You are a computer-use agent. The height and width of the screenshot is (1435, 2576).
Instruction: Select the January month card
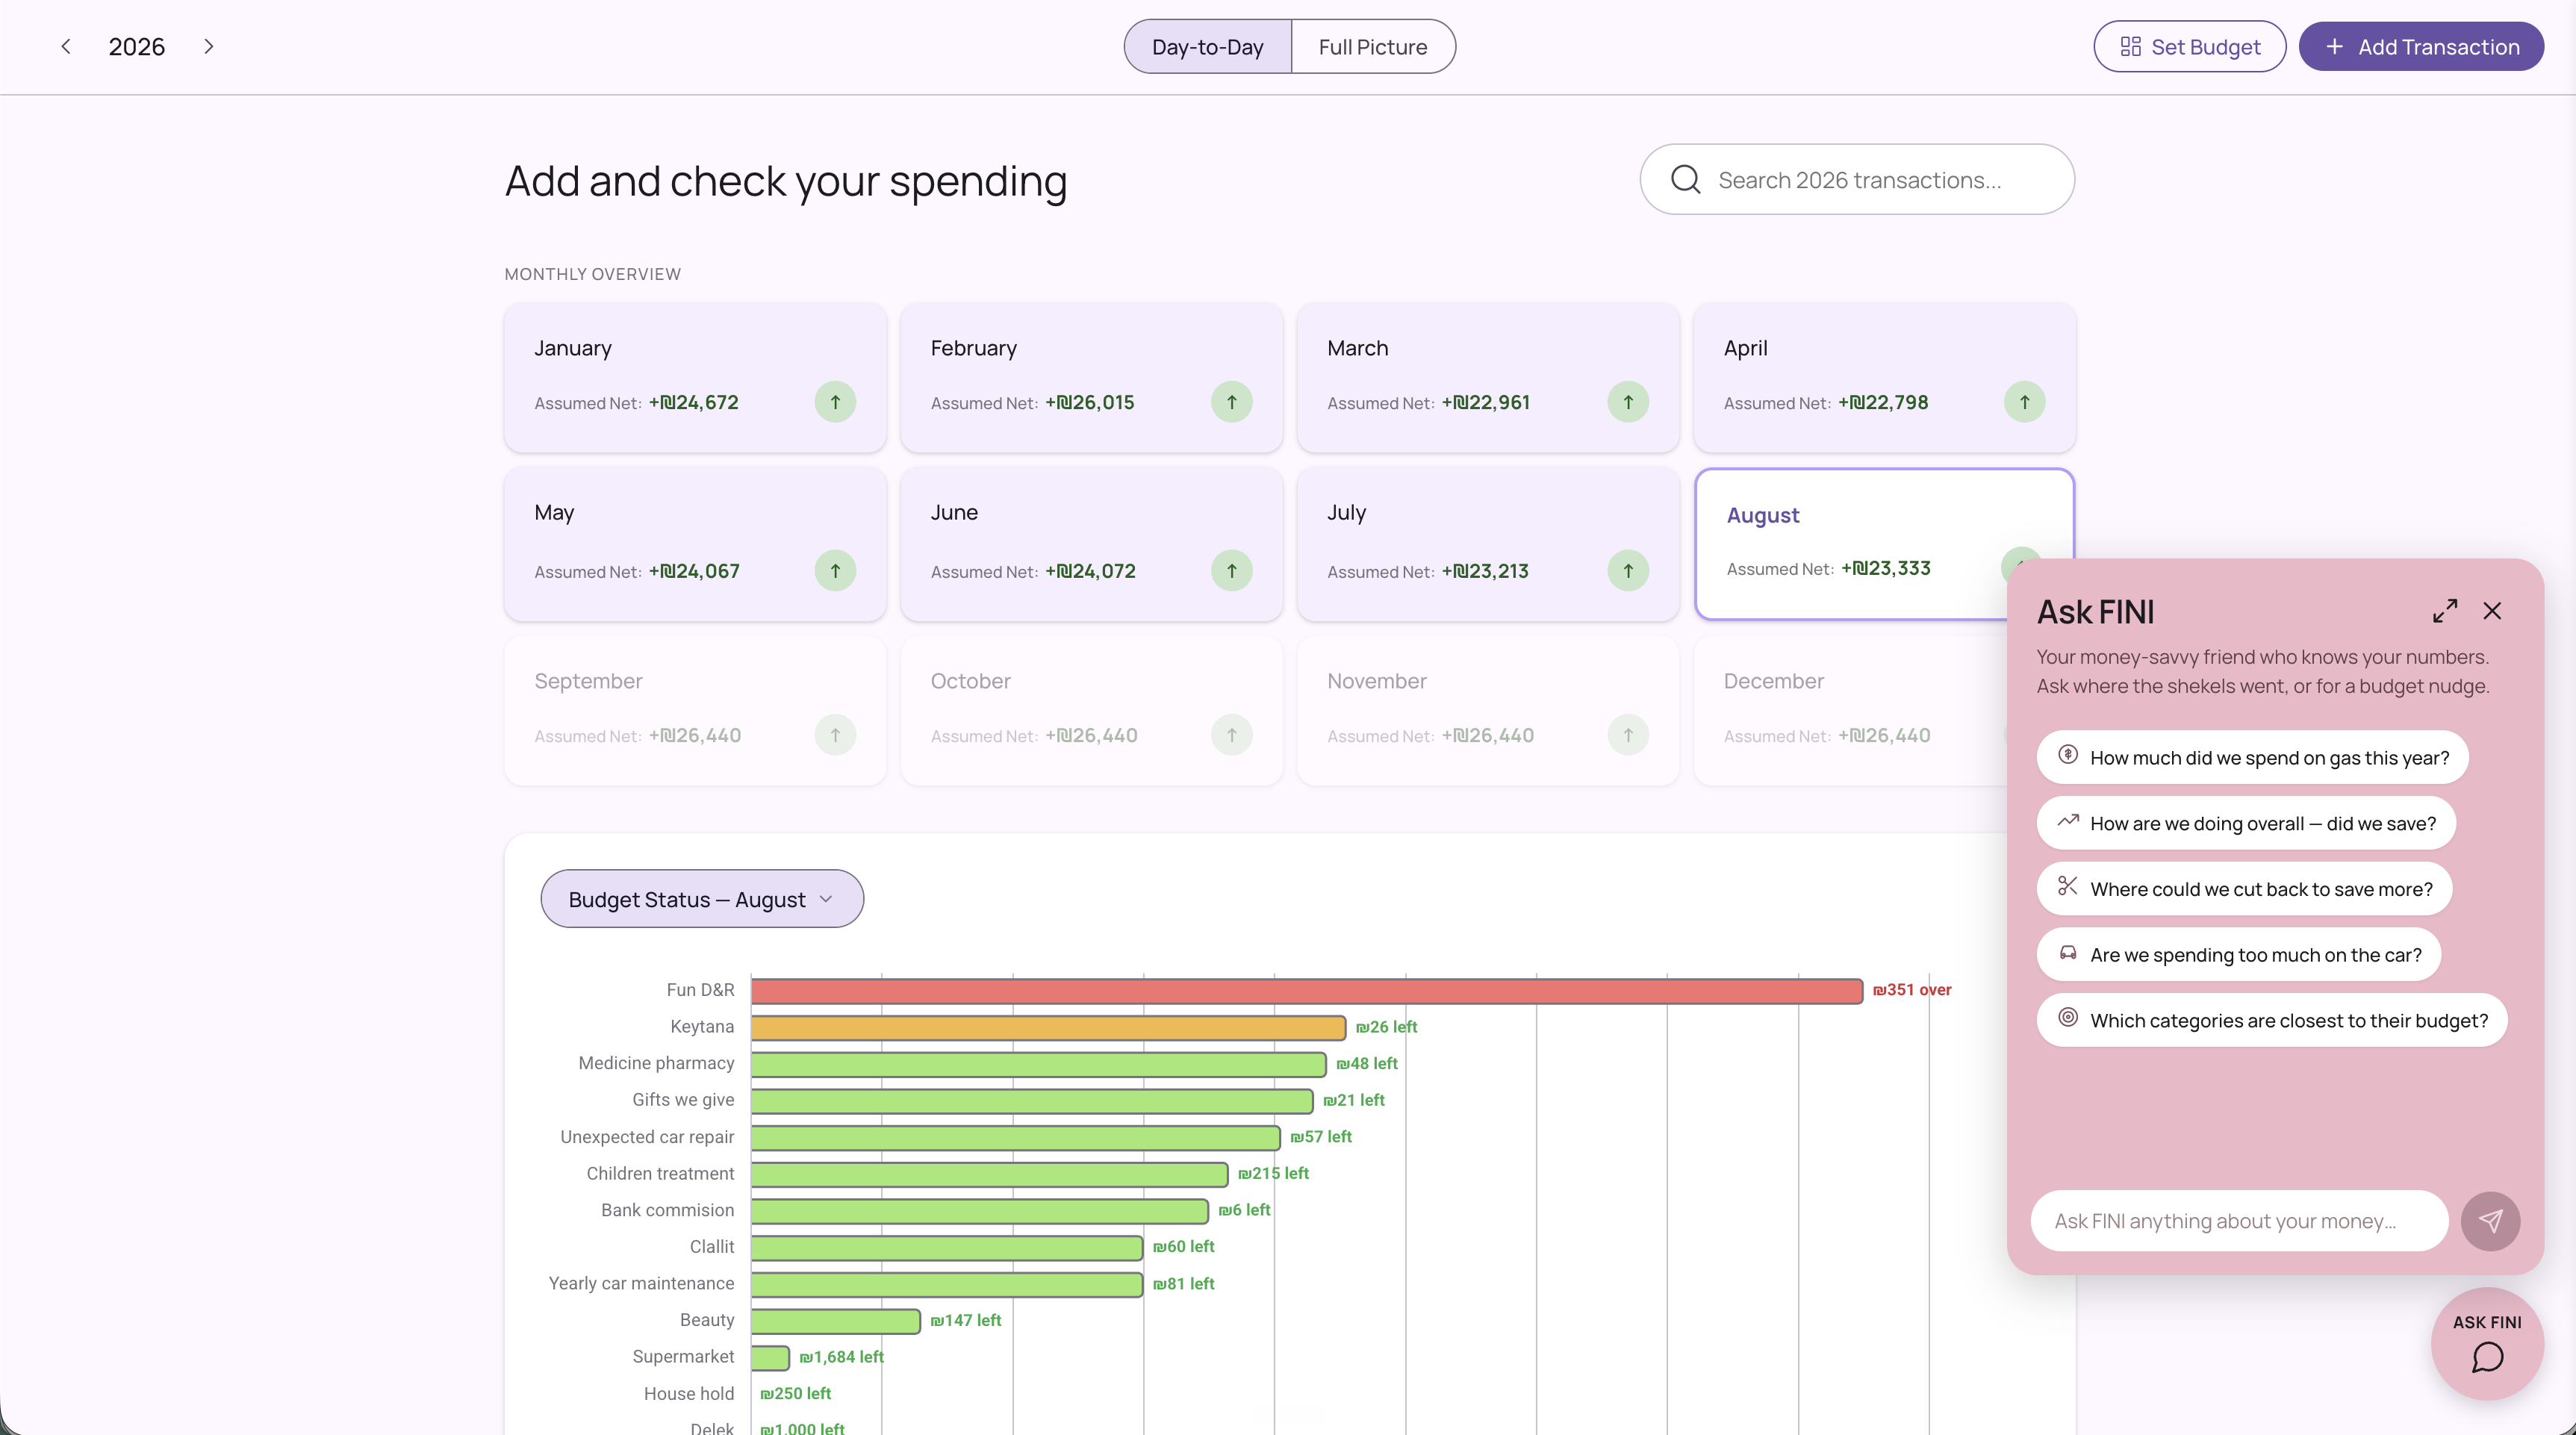tap(695, 377)
